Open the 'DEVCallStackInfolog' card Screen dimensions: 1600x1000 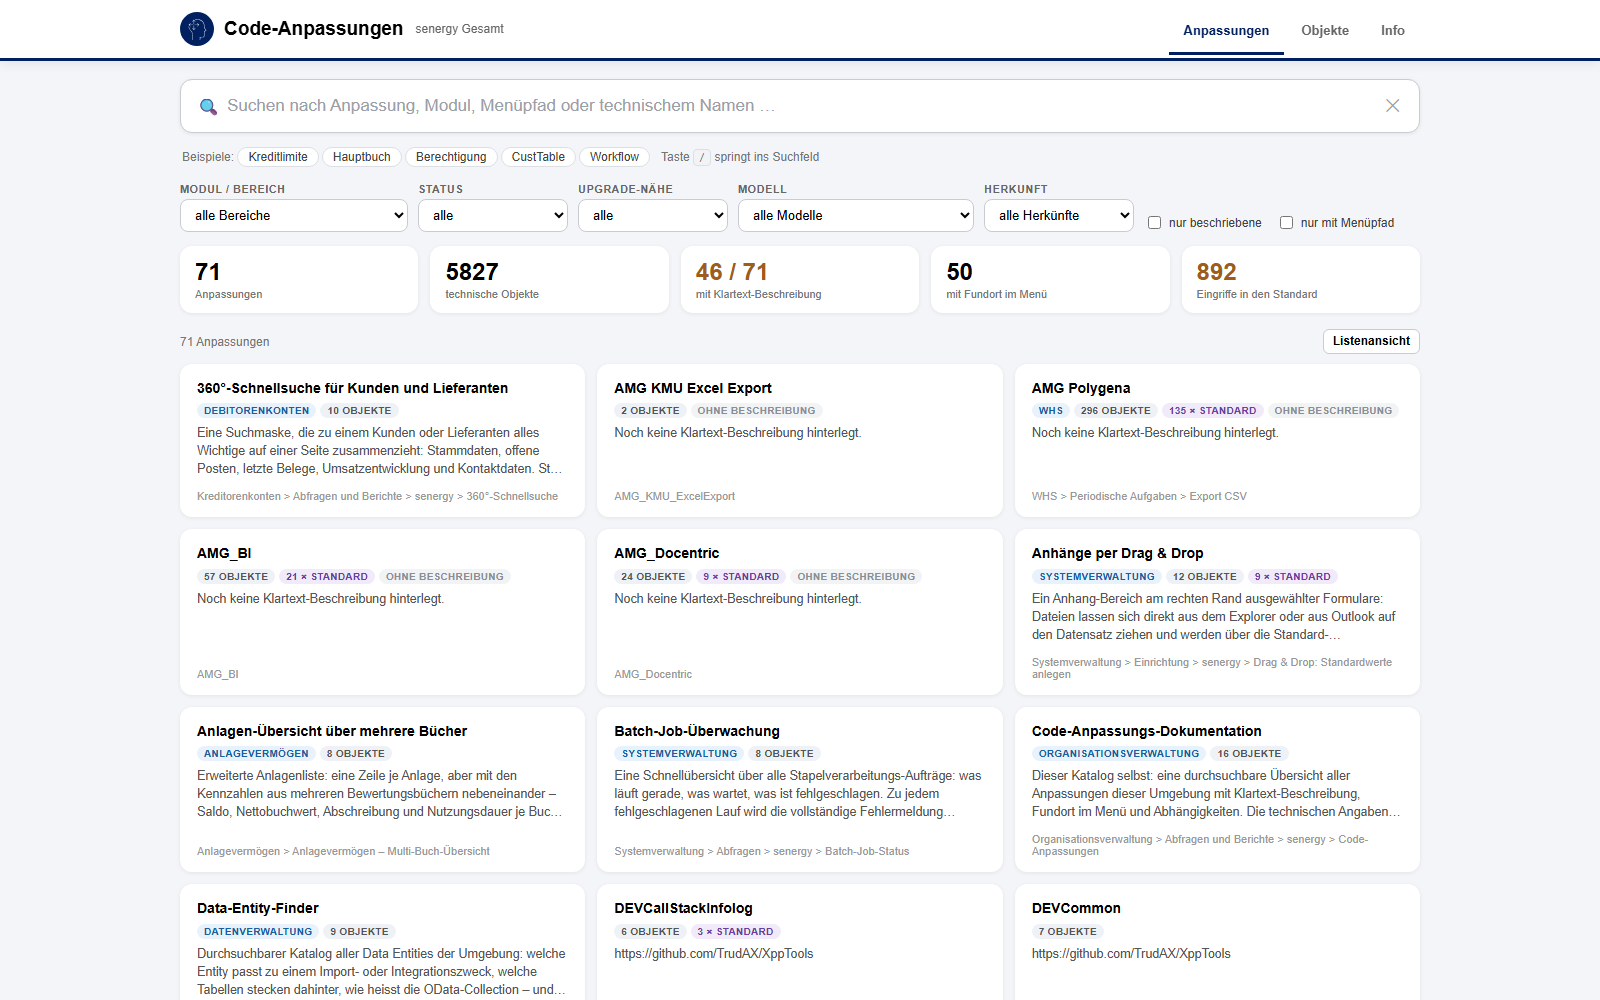800,942
